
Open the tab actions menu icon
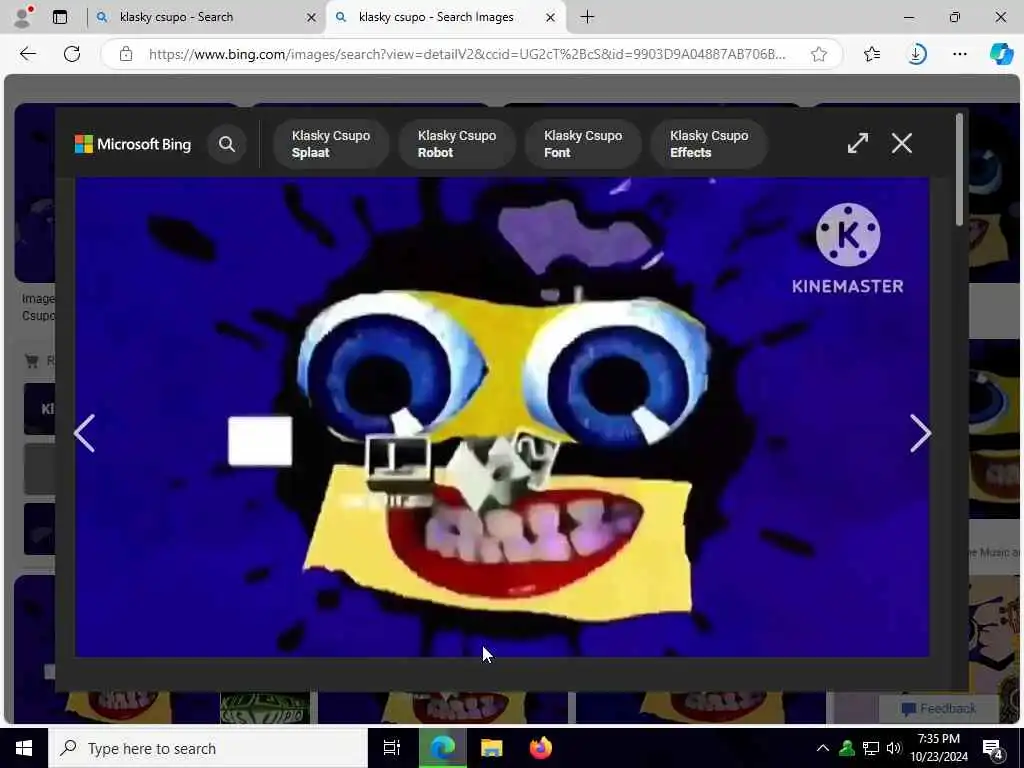point(60,17)
